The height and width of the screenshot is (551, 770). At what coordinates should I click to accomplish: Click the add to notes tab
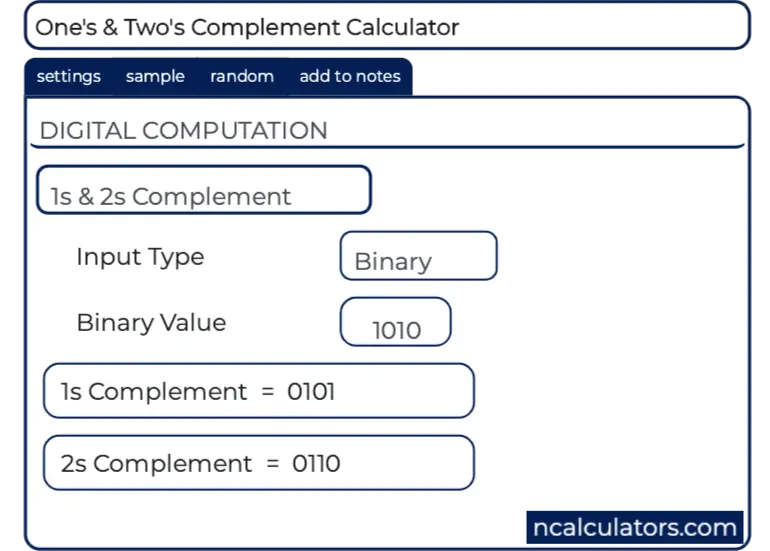[350, 77]
